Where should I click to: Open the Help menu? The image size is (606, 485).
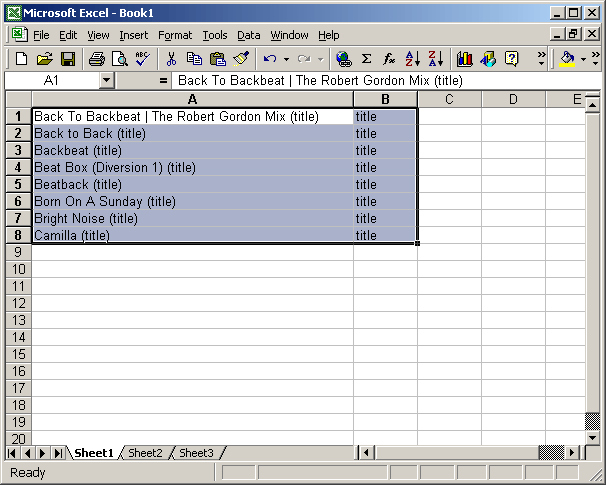[x=329, y=35]
